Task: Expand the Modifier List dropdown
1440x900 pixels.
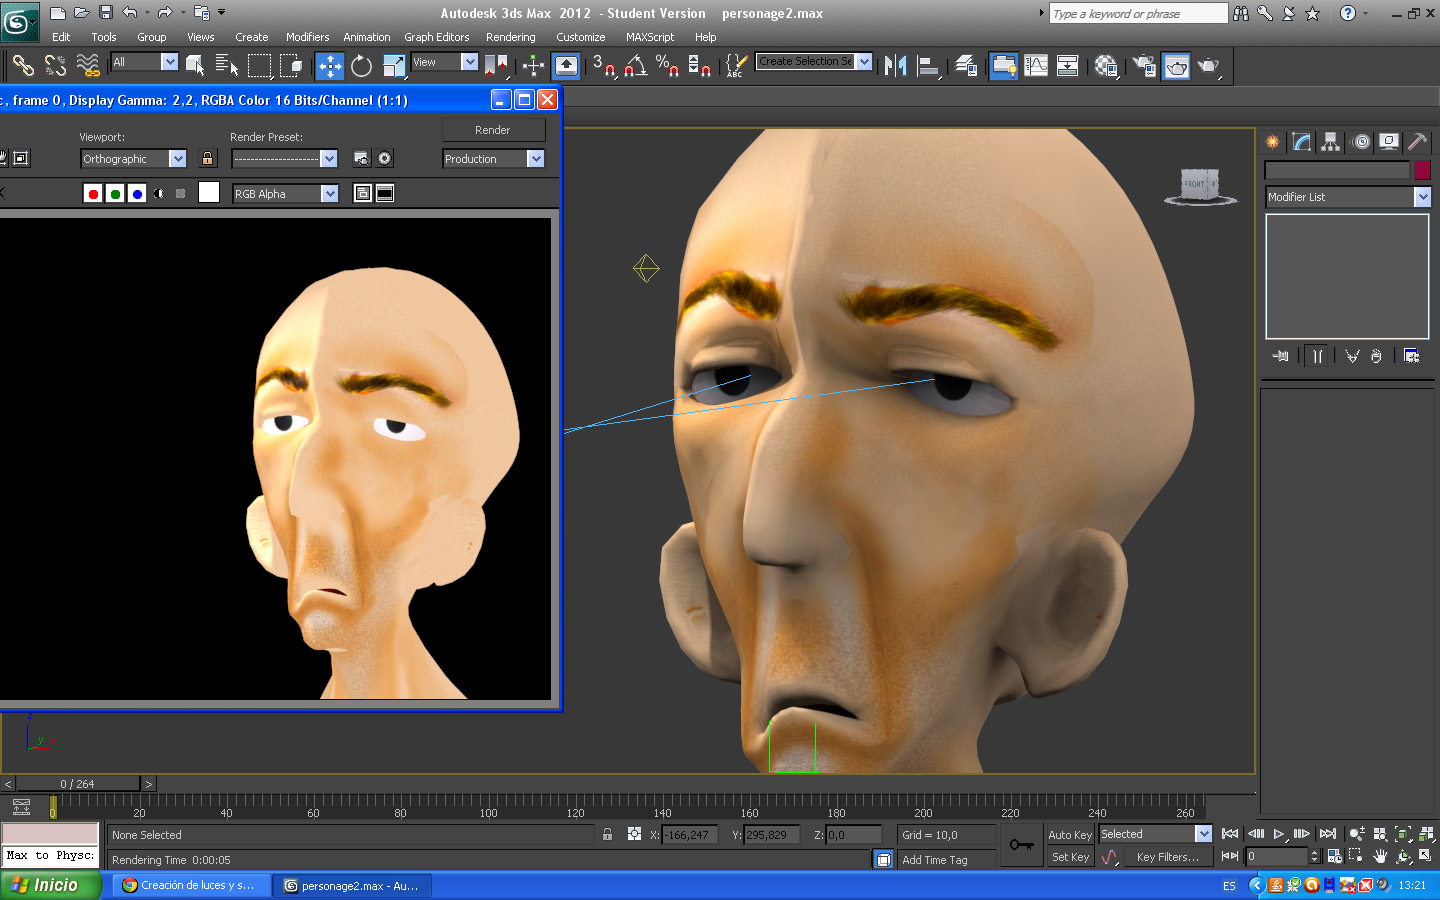Action: 1347,197
